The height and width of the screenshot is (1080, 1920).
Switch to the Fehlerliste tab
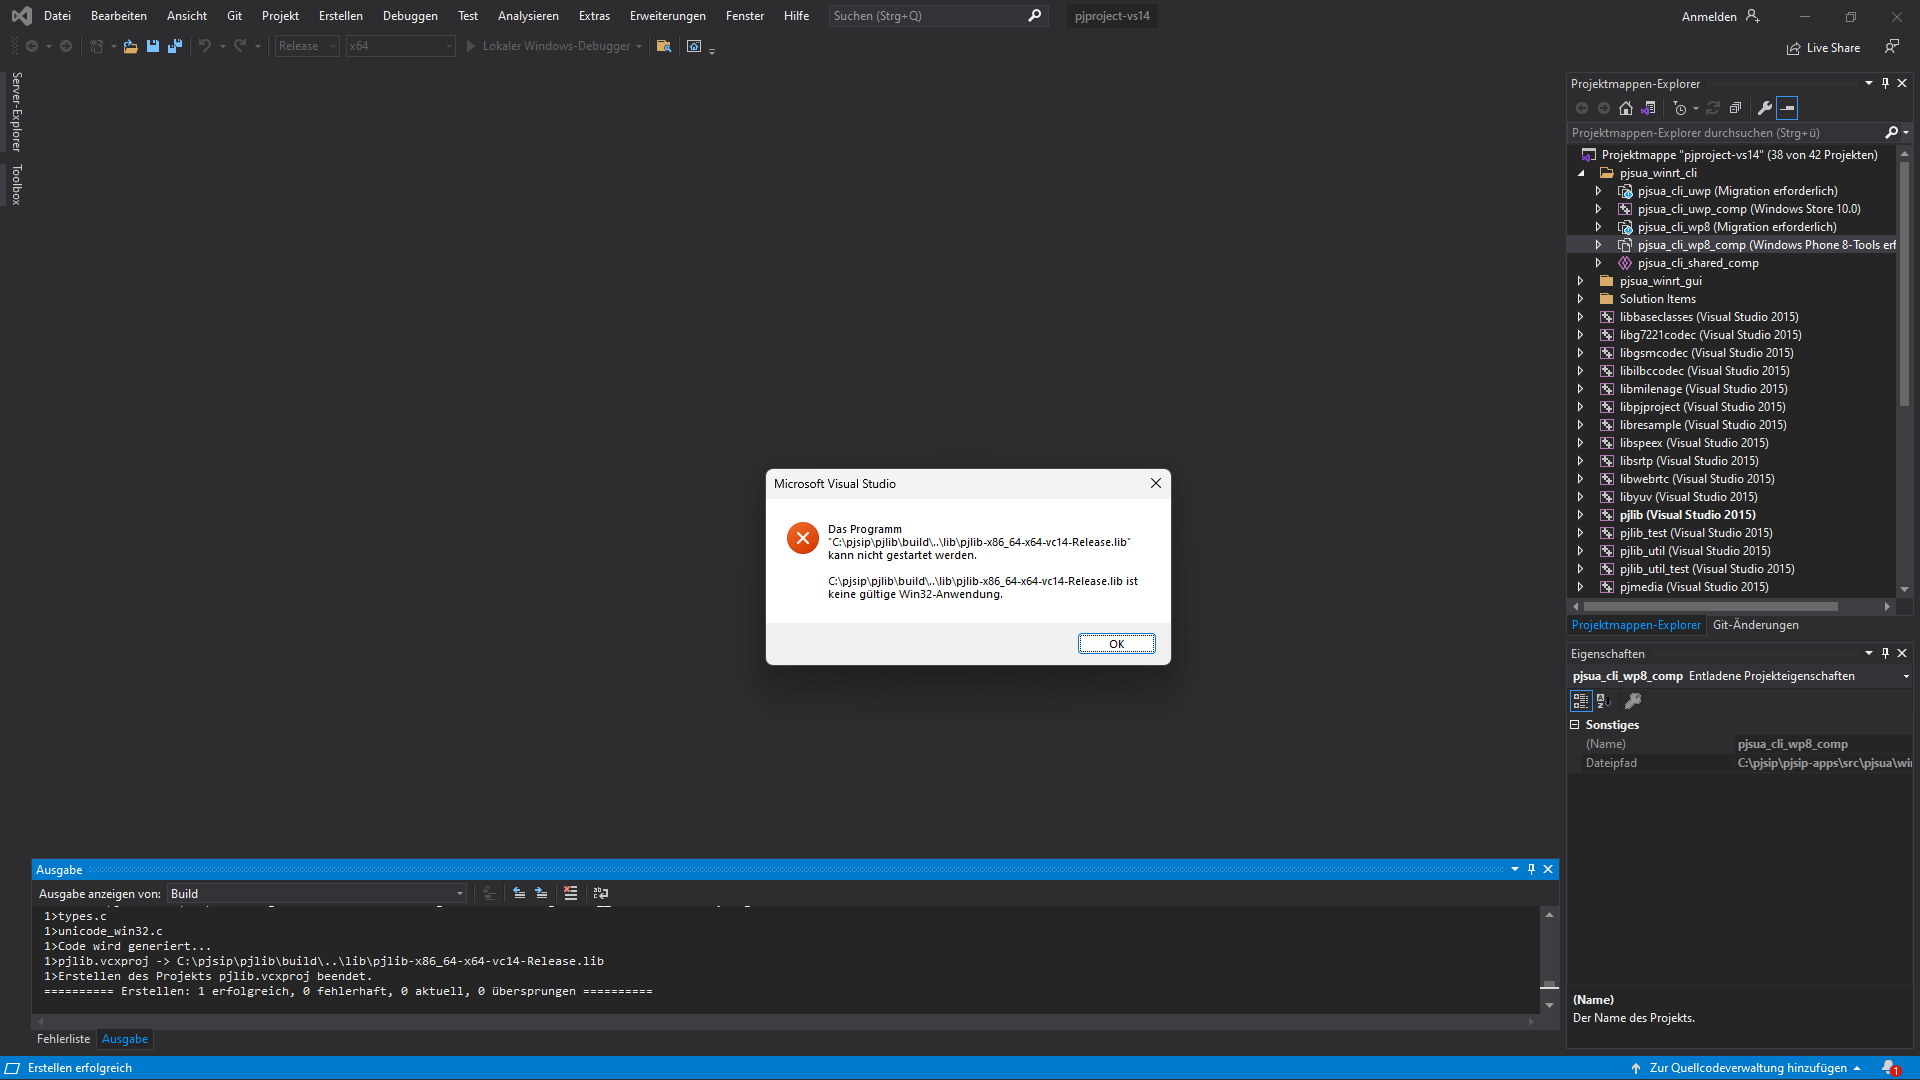pyautogui.click(x=63, y=1040)
